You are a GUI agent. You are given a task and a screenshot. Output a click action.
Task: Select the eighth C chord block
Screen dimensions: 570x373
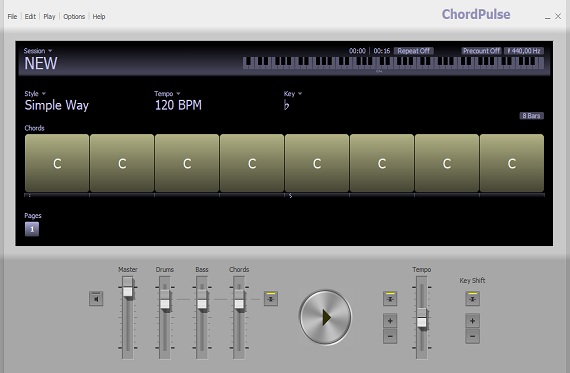coord(512,163)
